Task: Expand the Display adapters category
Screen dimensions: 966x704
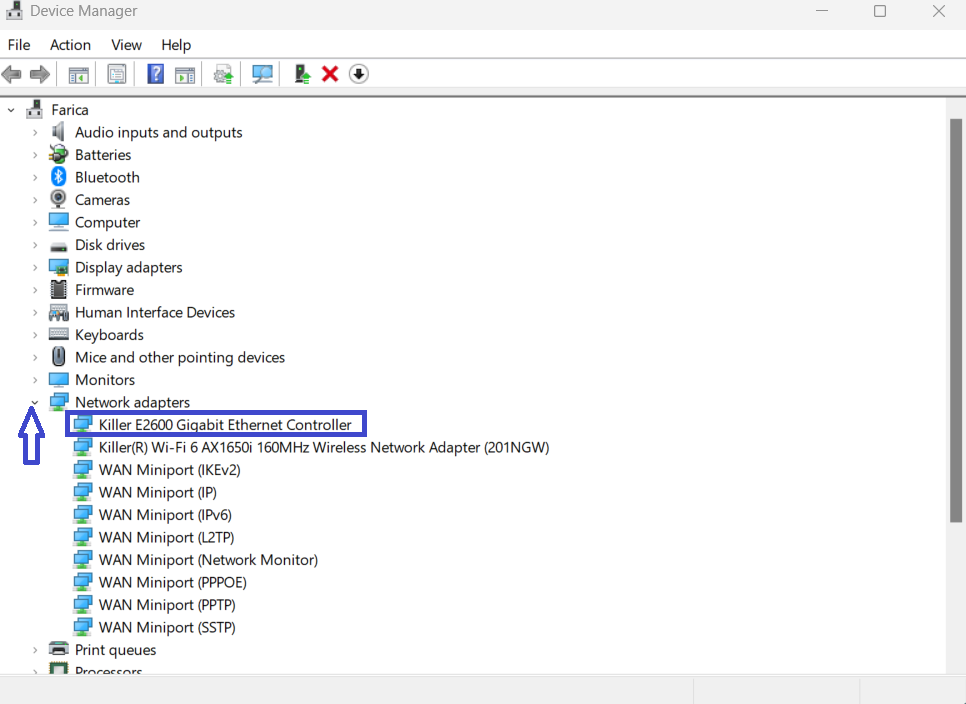Action: (x=35, y=268)
